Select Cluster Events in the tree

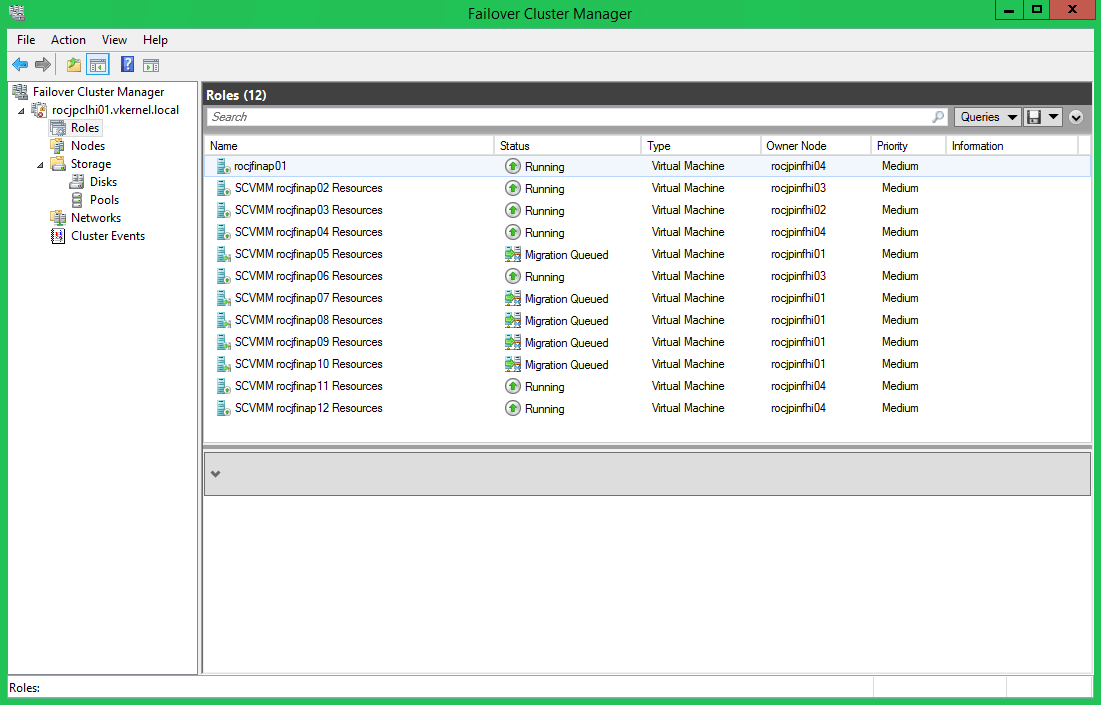pos(108,236)
